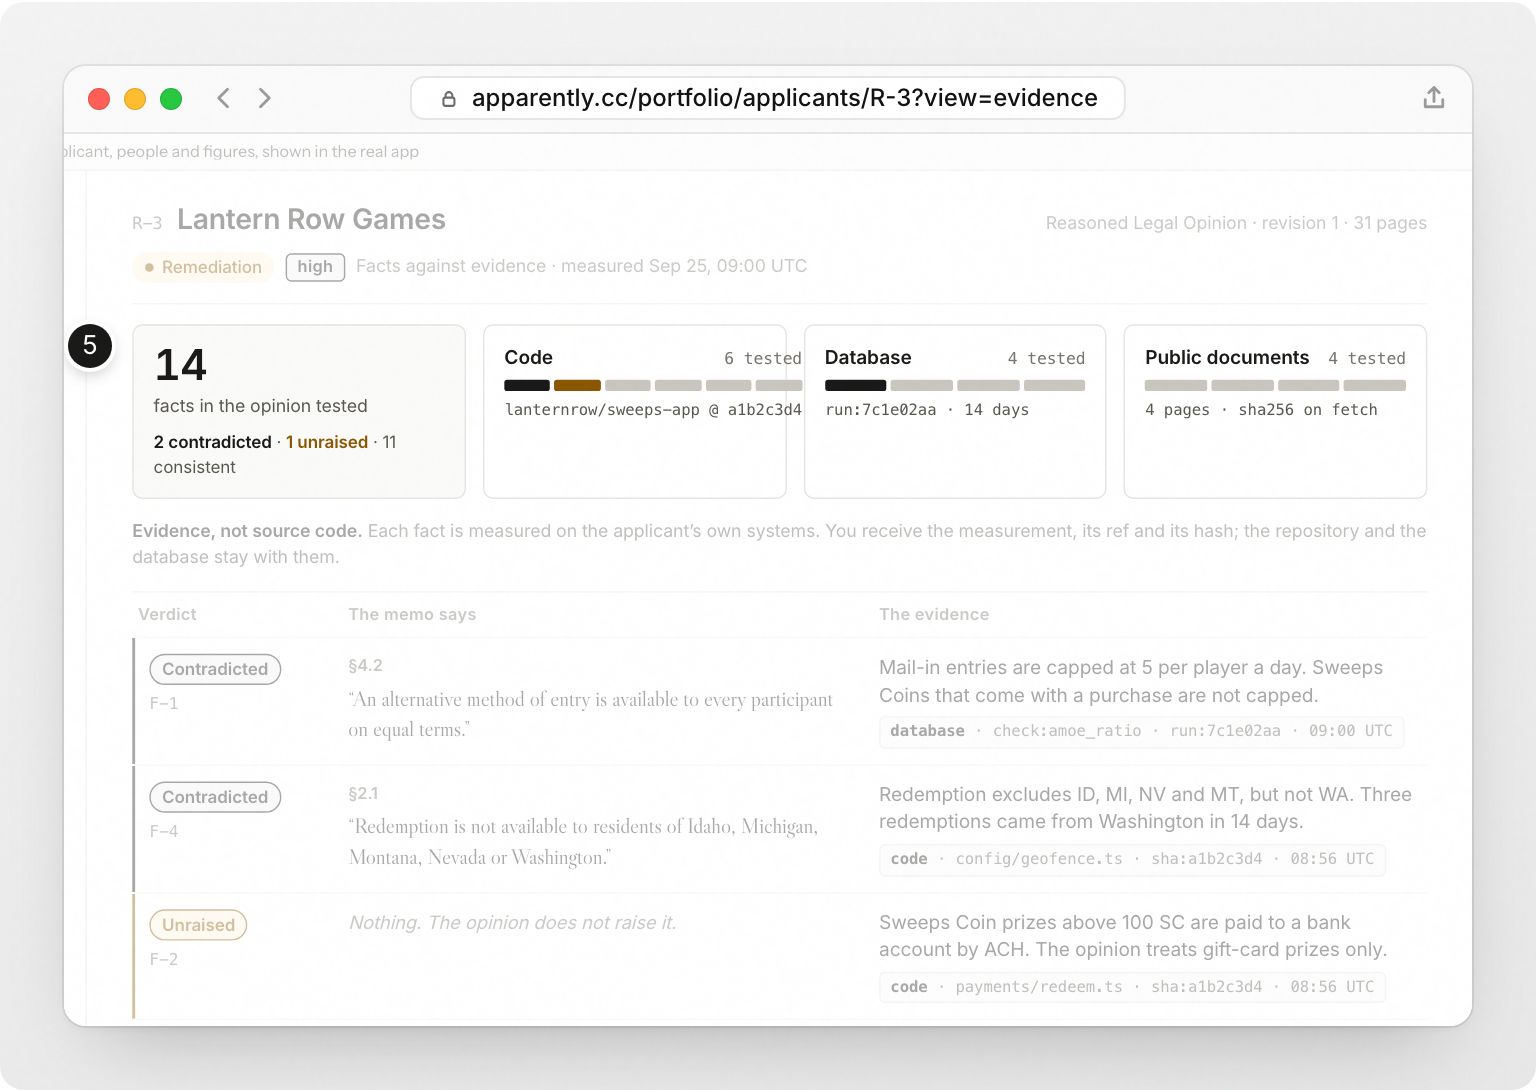
Task: Click the high priority tag
Action: [315, 267]
